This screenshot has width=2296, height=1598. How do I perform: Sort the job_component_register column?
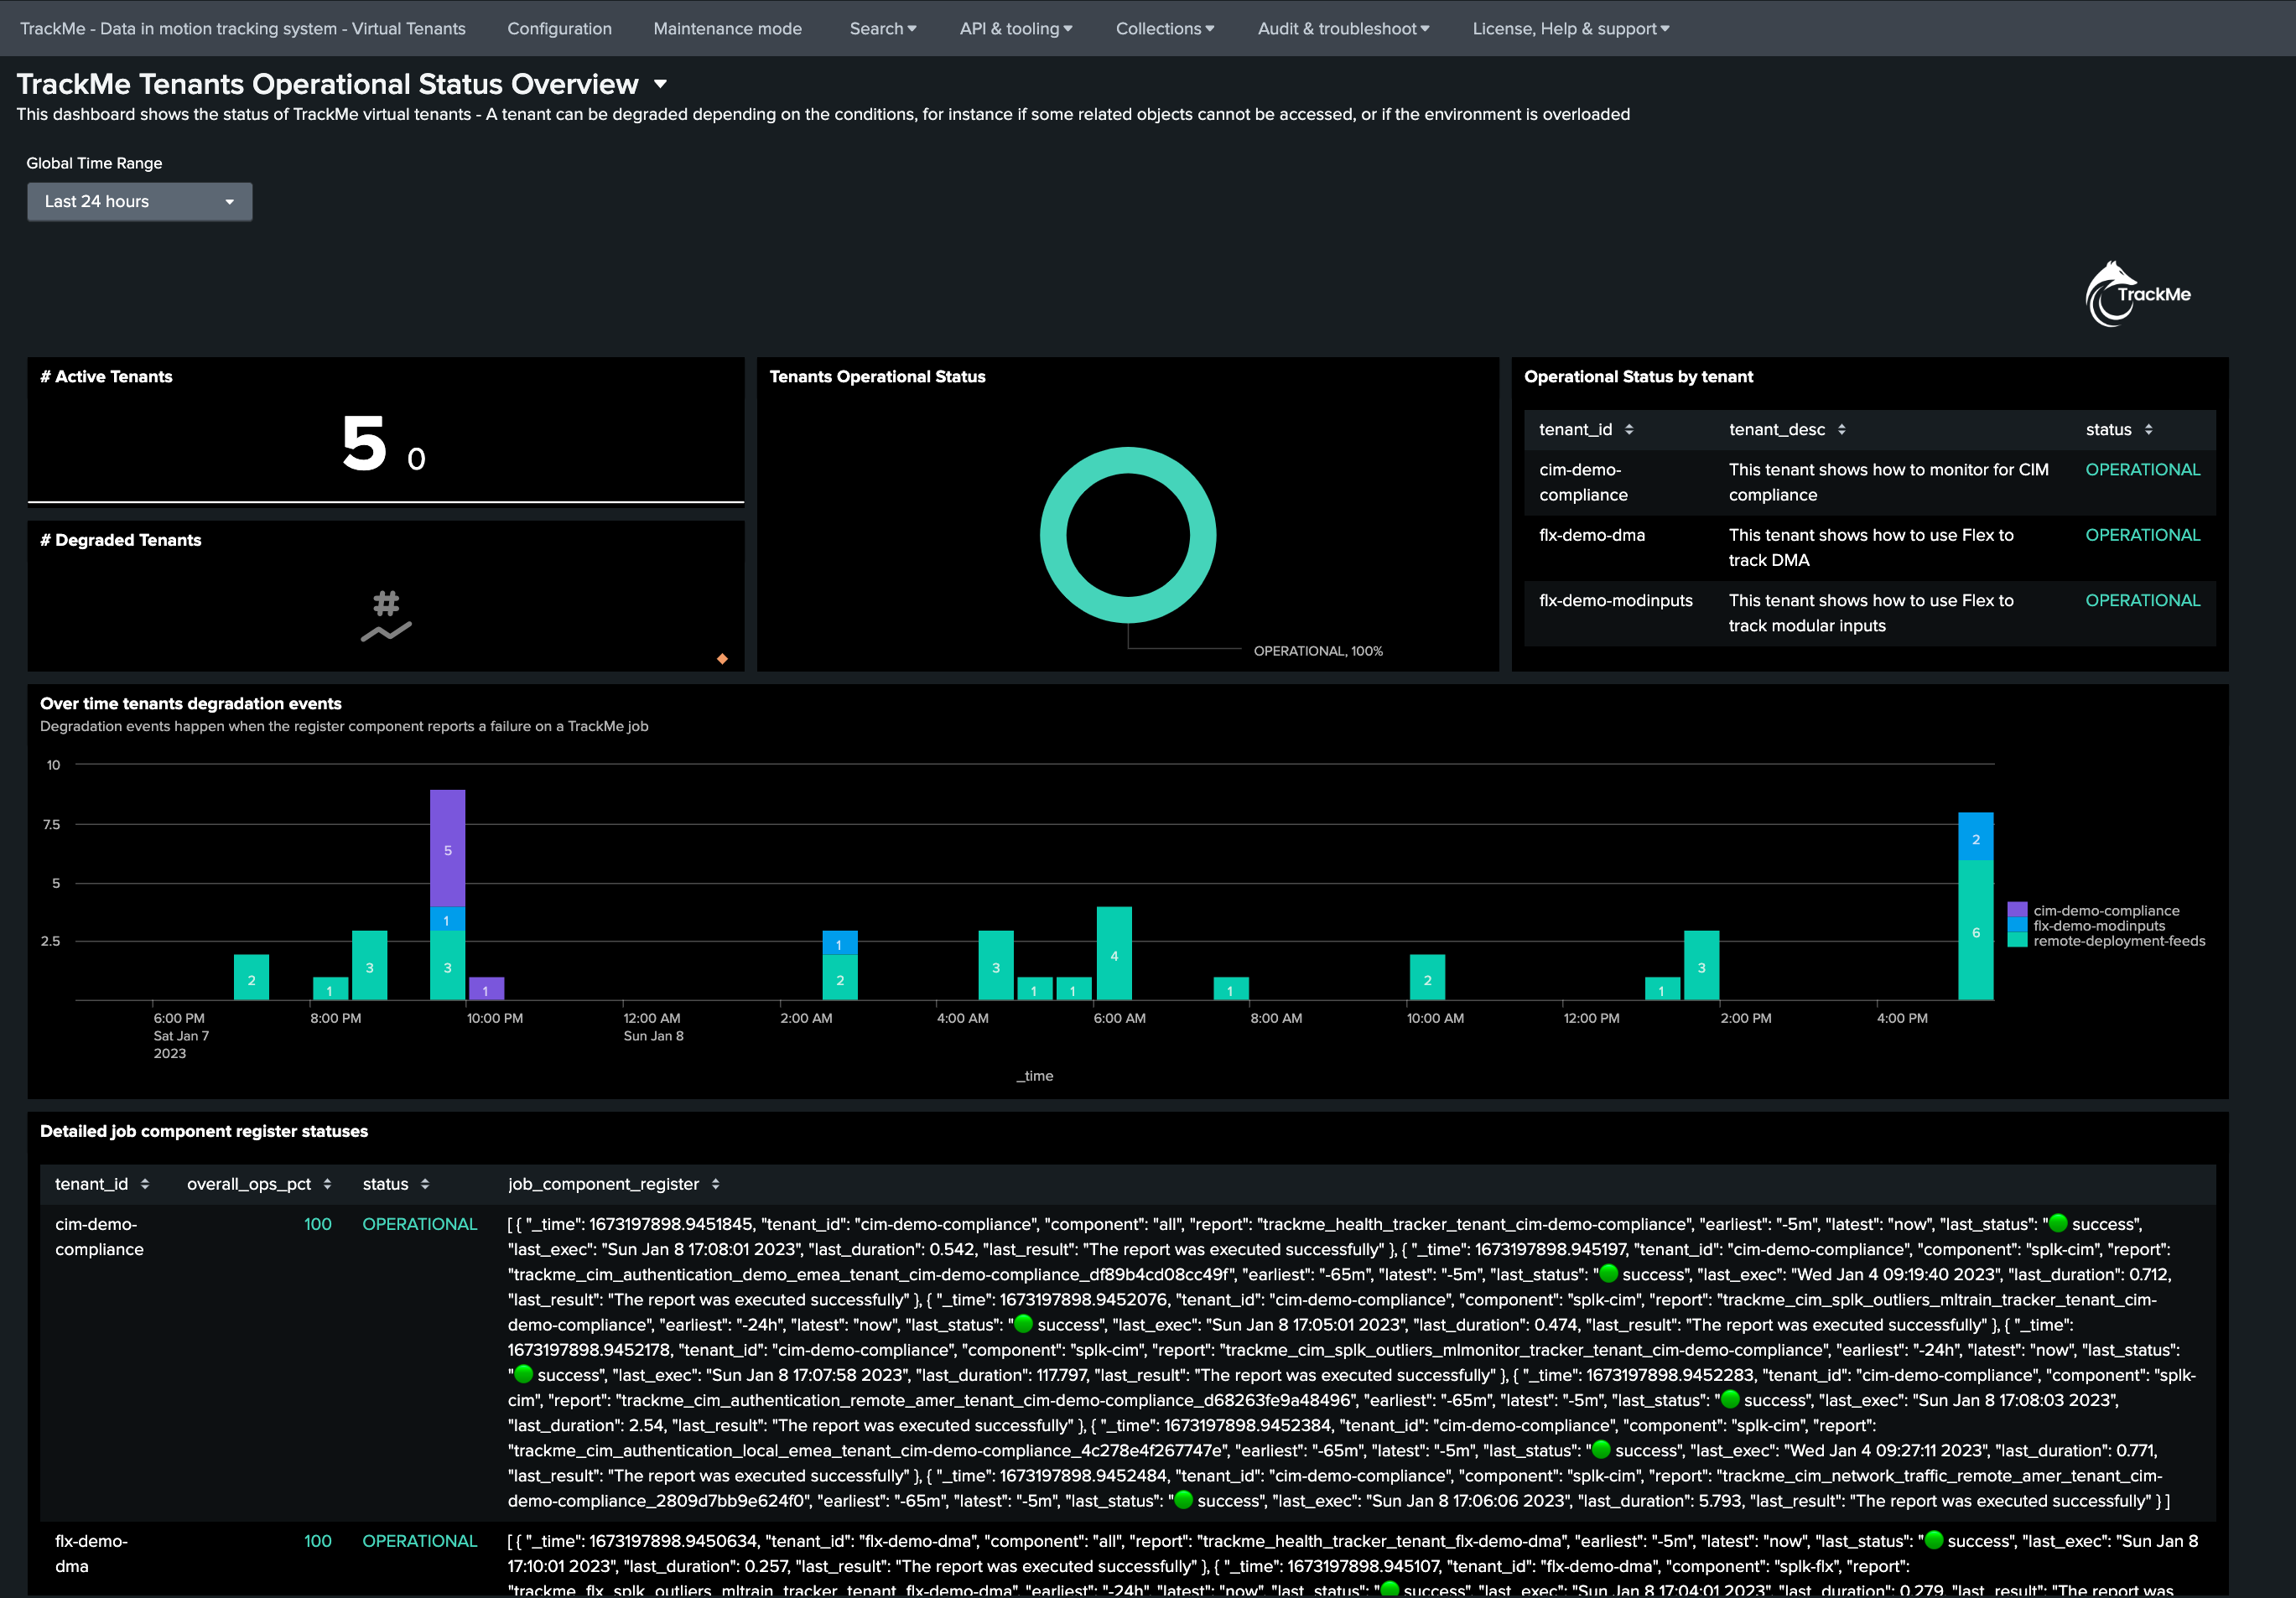click(x=717, y=1183)
